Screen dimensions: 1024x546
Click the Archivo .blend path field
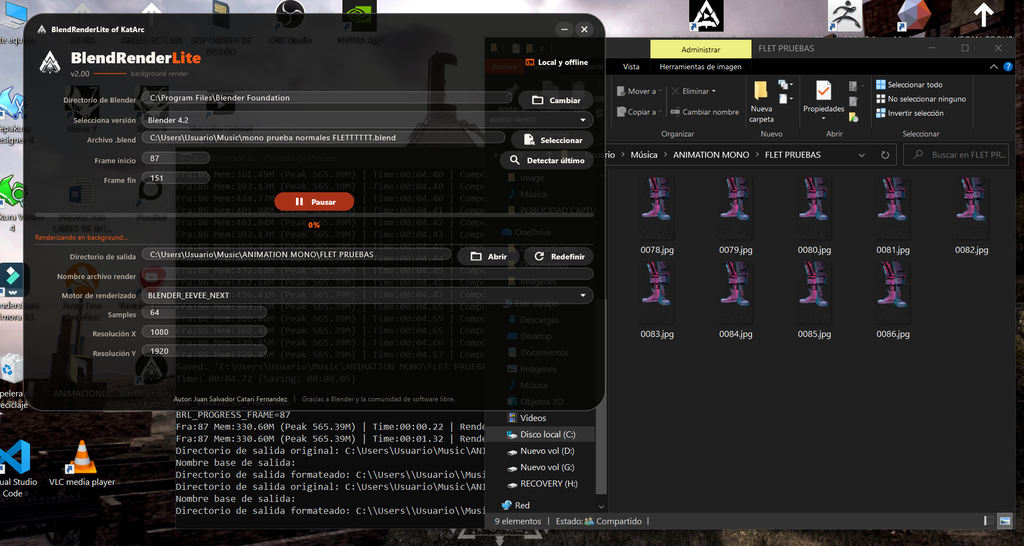(x=323, y=138)
